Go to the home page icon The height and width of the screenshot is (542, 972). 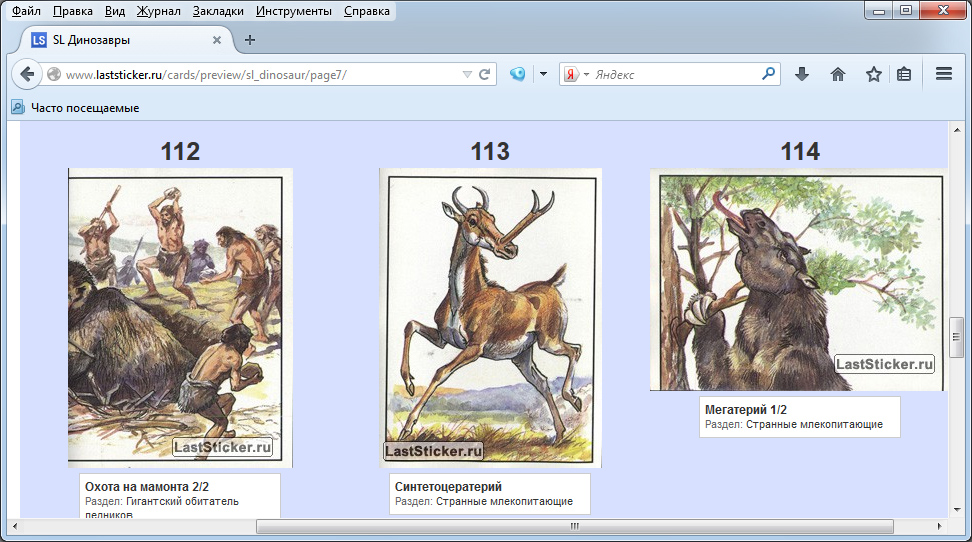[x=838, y=74]
